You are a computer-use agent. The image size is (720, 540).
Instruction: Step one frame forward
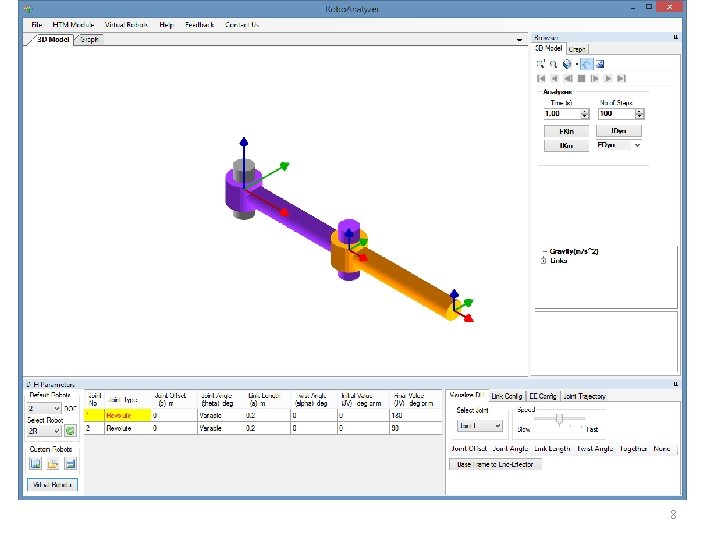[595, 79]
